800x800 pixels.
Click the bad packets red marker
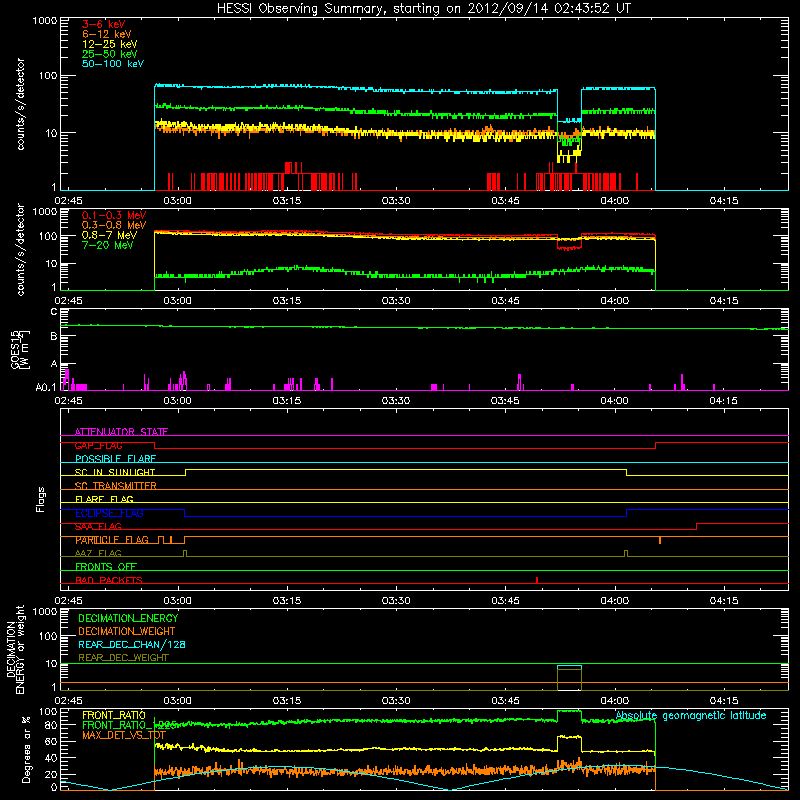(x=537, y=580)
